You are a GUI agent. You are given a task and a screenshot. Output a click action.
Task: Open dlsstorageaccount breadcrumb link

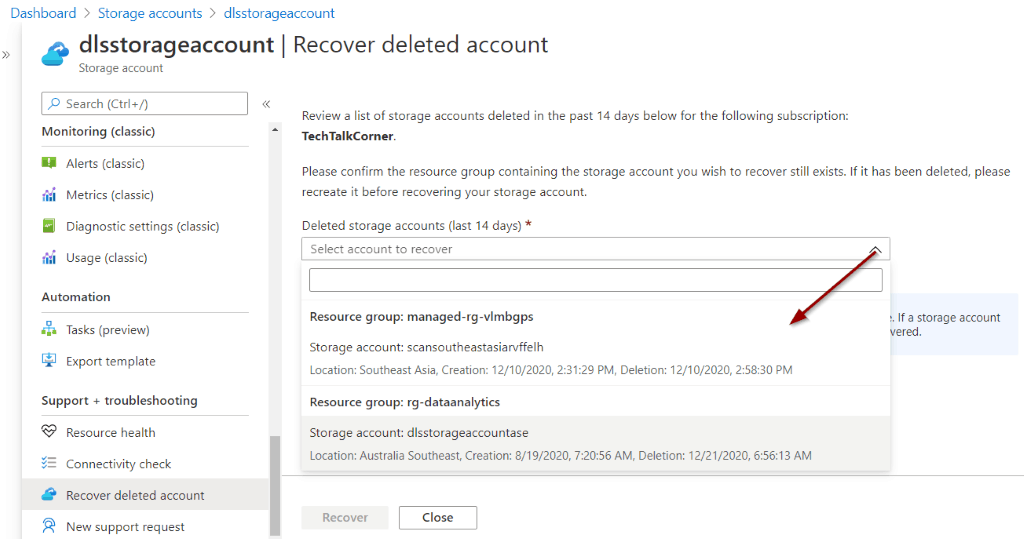click(279, 13)
